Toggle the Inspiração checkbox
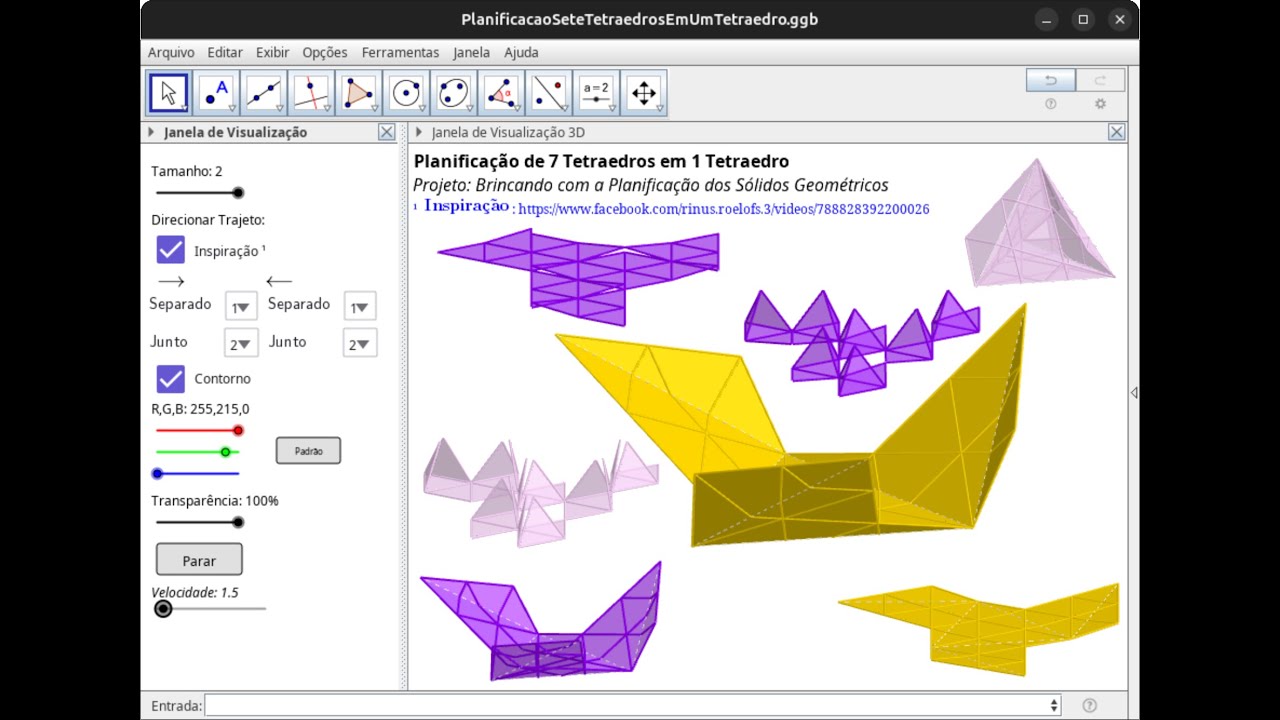 coord(171,250)
